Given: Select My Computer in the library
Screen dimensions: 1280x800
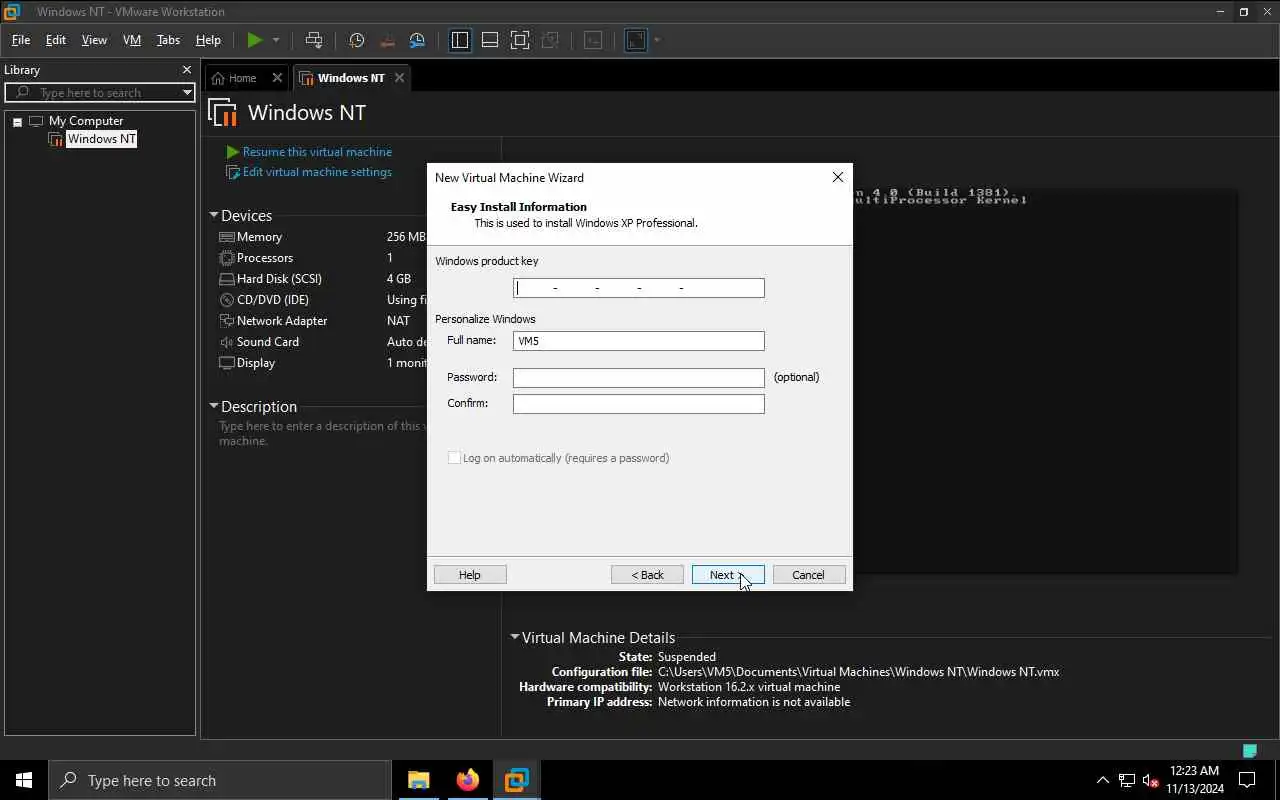Looking at the screenshot, I should click(x=86, y=121).
